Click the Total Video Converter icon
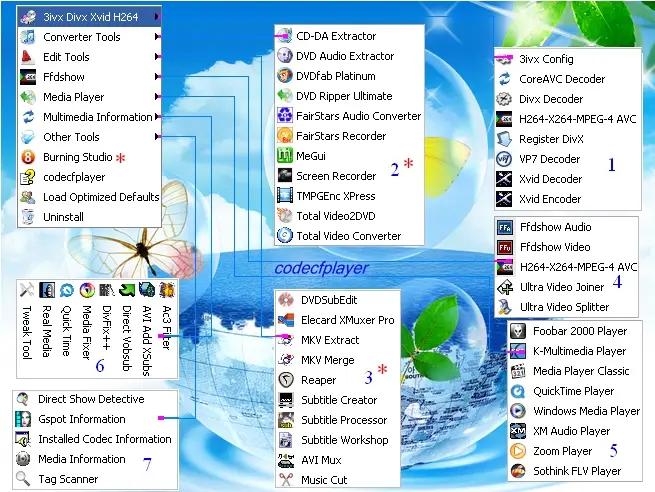Screen dimensions: 655x492 [x=285, y=236]
